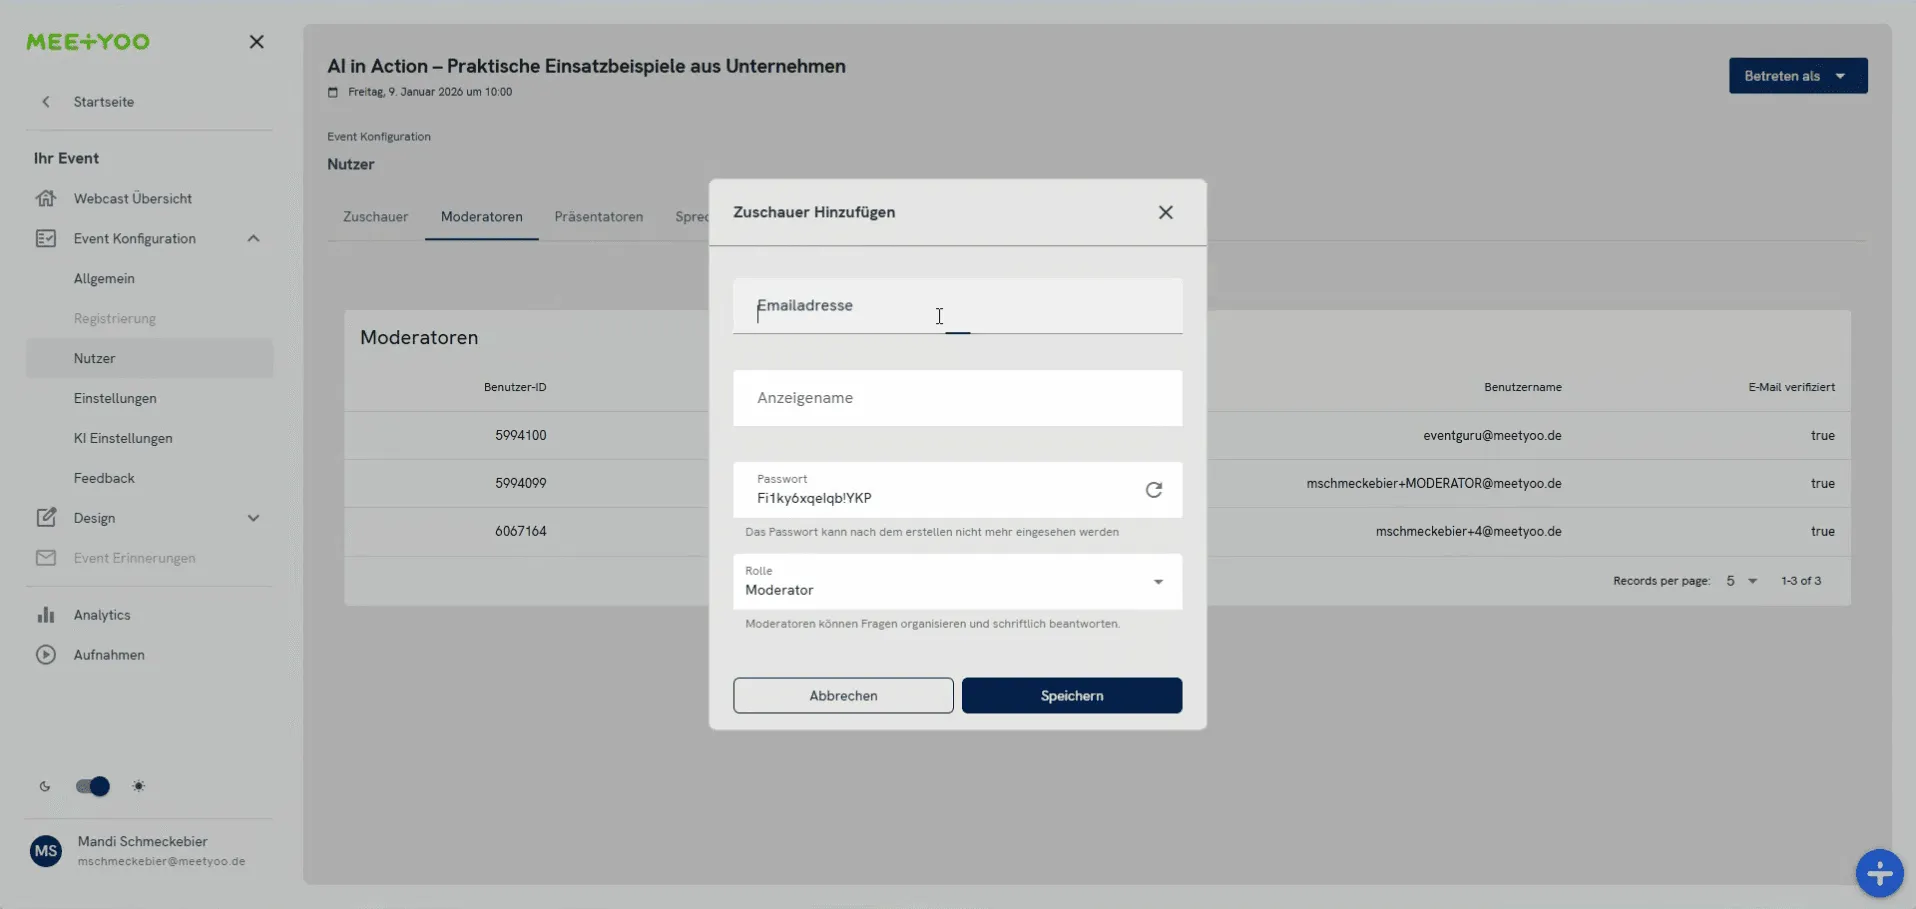Change Records per page from 5
The image size is (1916, 909).
[x=1740, y=580]
